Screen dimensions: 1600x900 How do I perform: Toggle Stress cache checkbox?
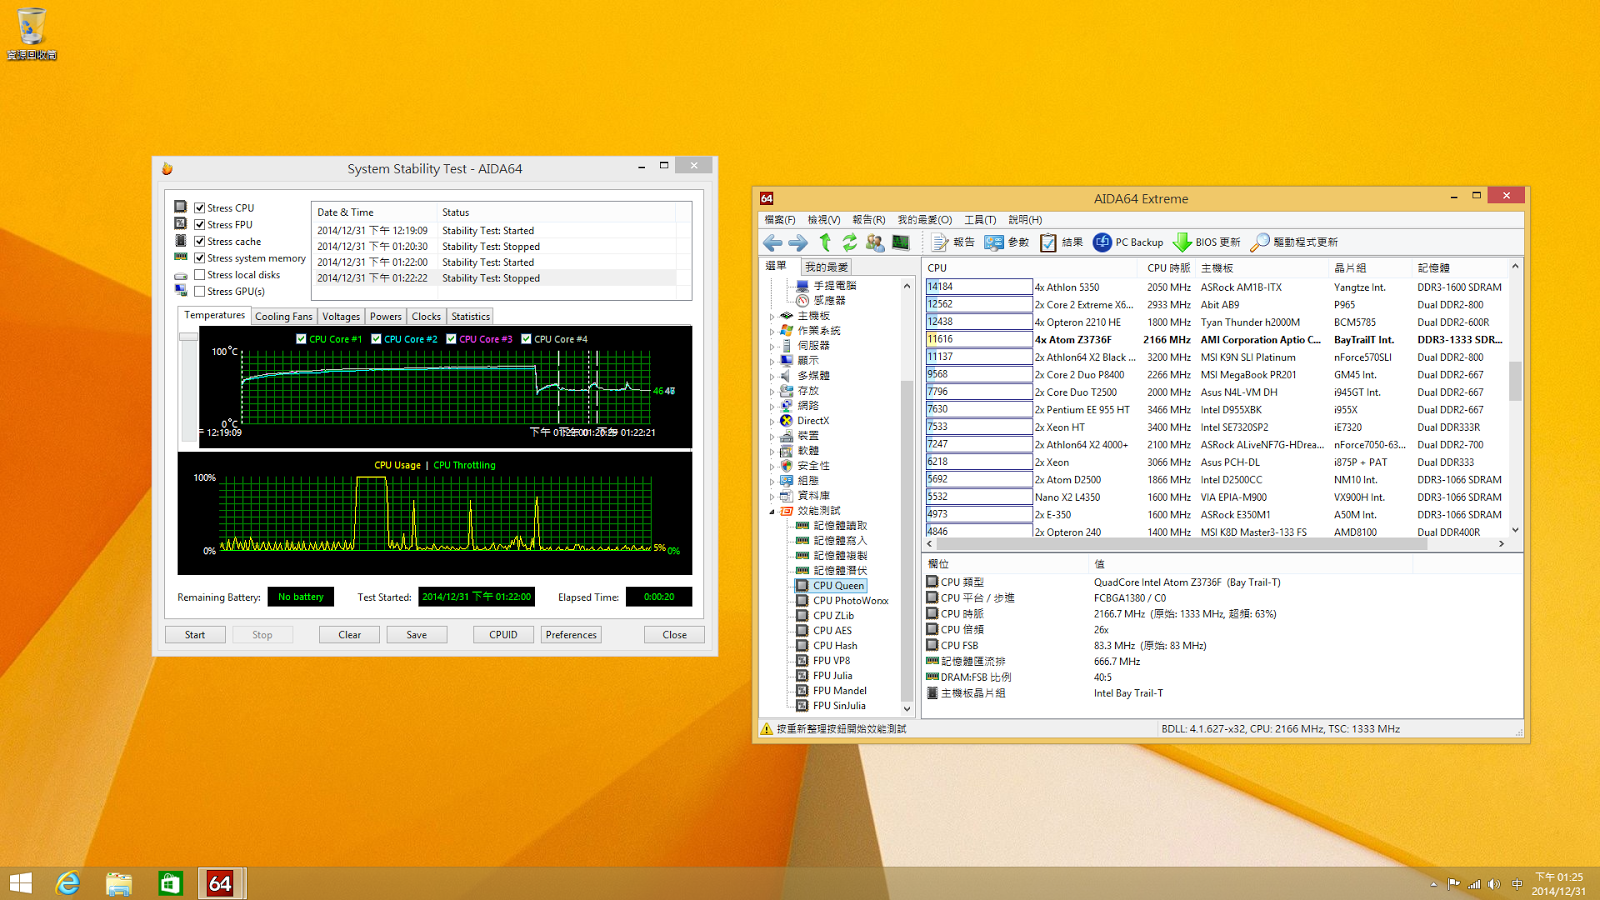tap(200, 241)
